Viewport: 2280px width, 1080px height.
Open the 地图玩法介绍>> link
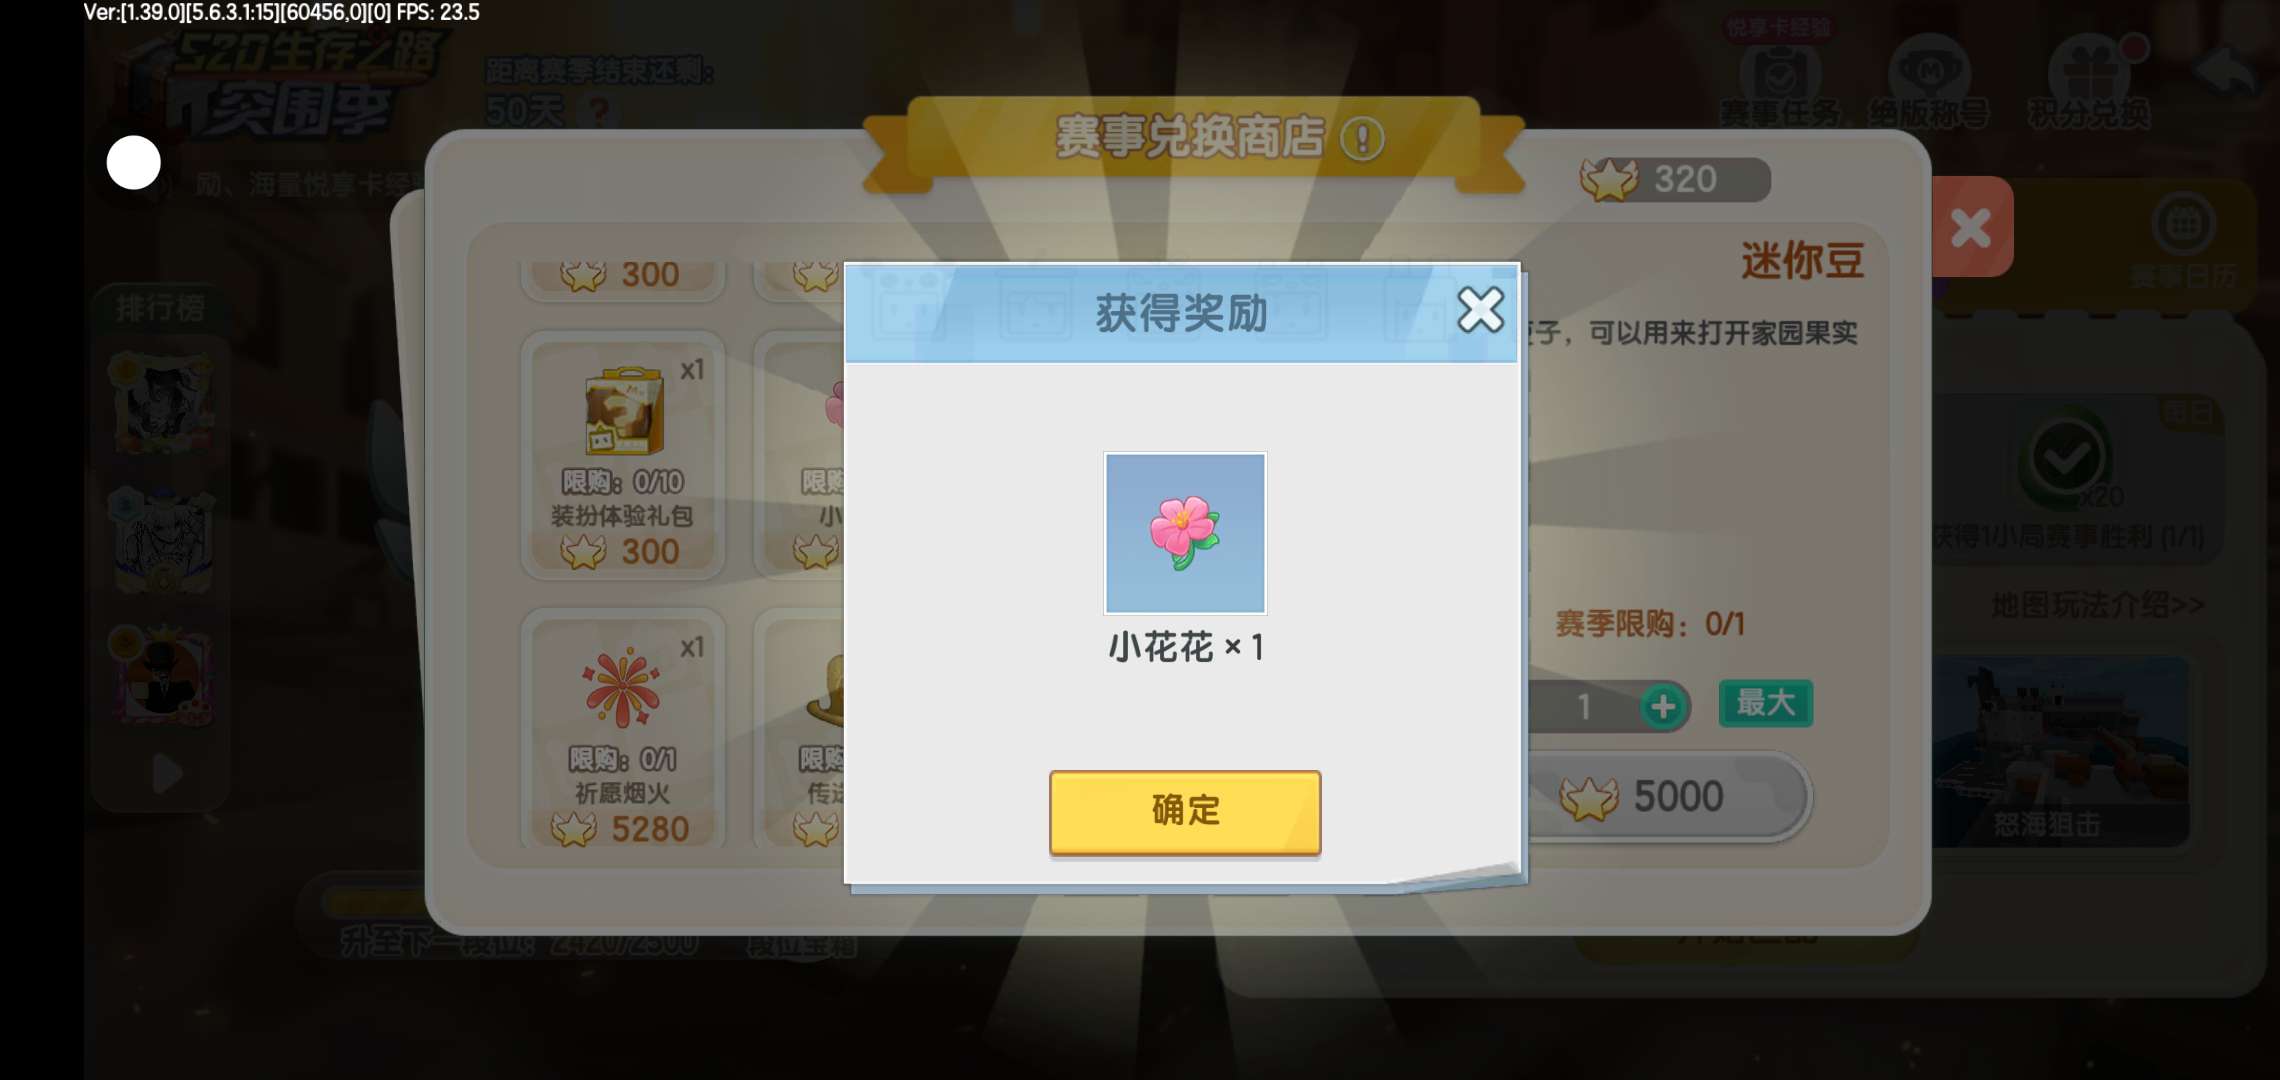(x=2097, y=605)
